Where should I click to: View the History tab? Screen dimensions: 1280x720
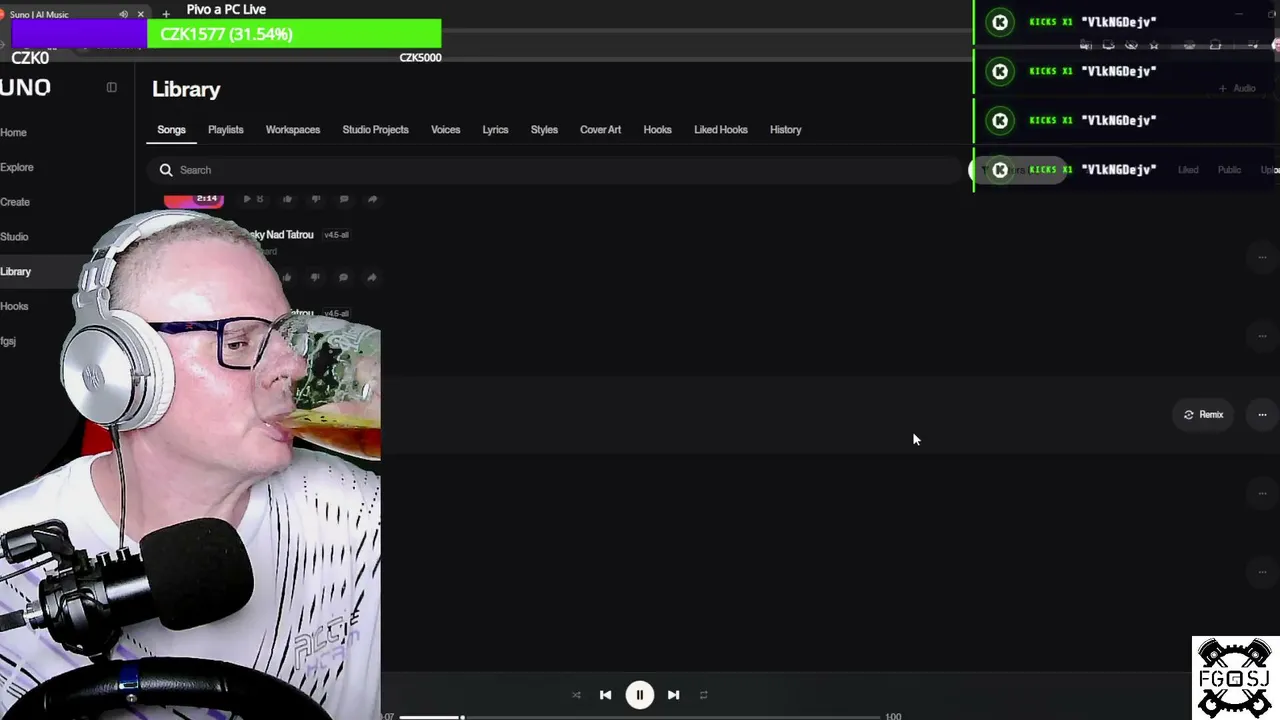[786, 130]
